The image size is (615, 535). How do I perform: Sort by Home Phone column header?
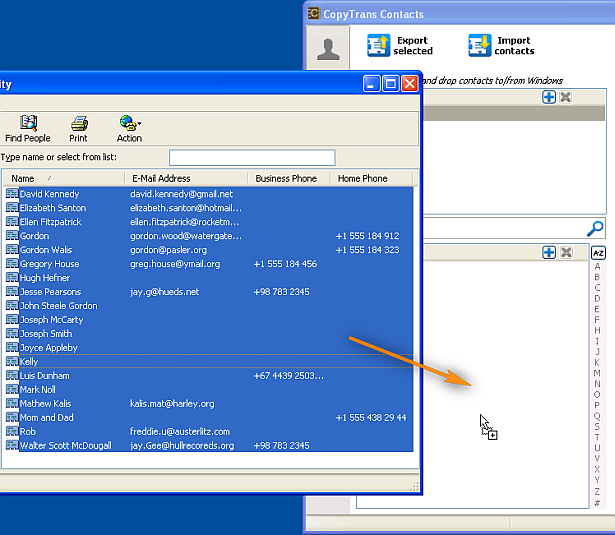tap(372, 178)
